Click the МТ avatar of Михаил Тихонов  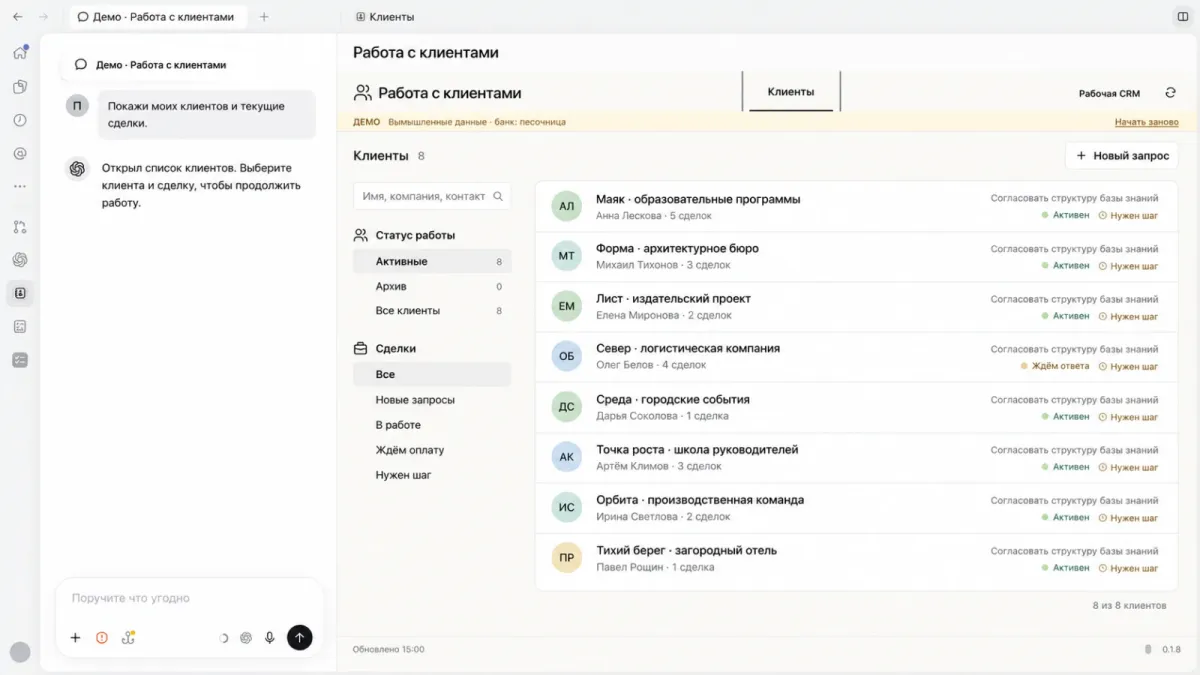567,256
